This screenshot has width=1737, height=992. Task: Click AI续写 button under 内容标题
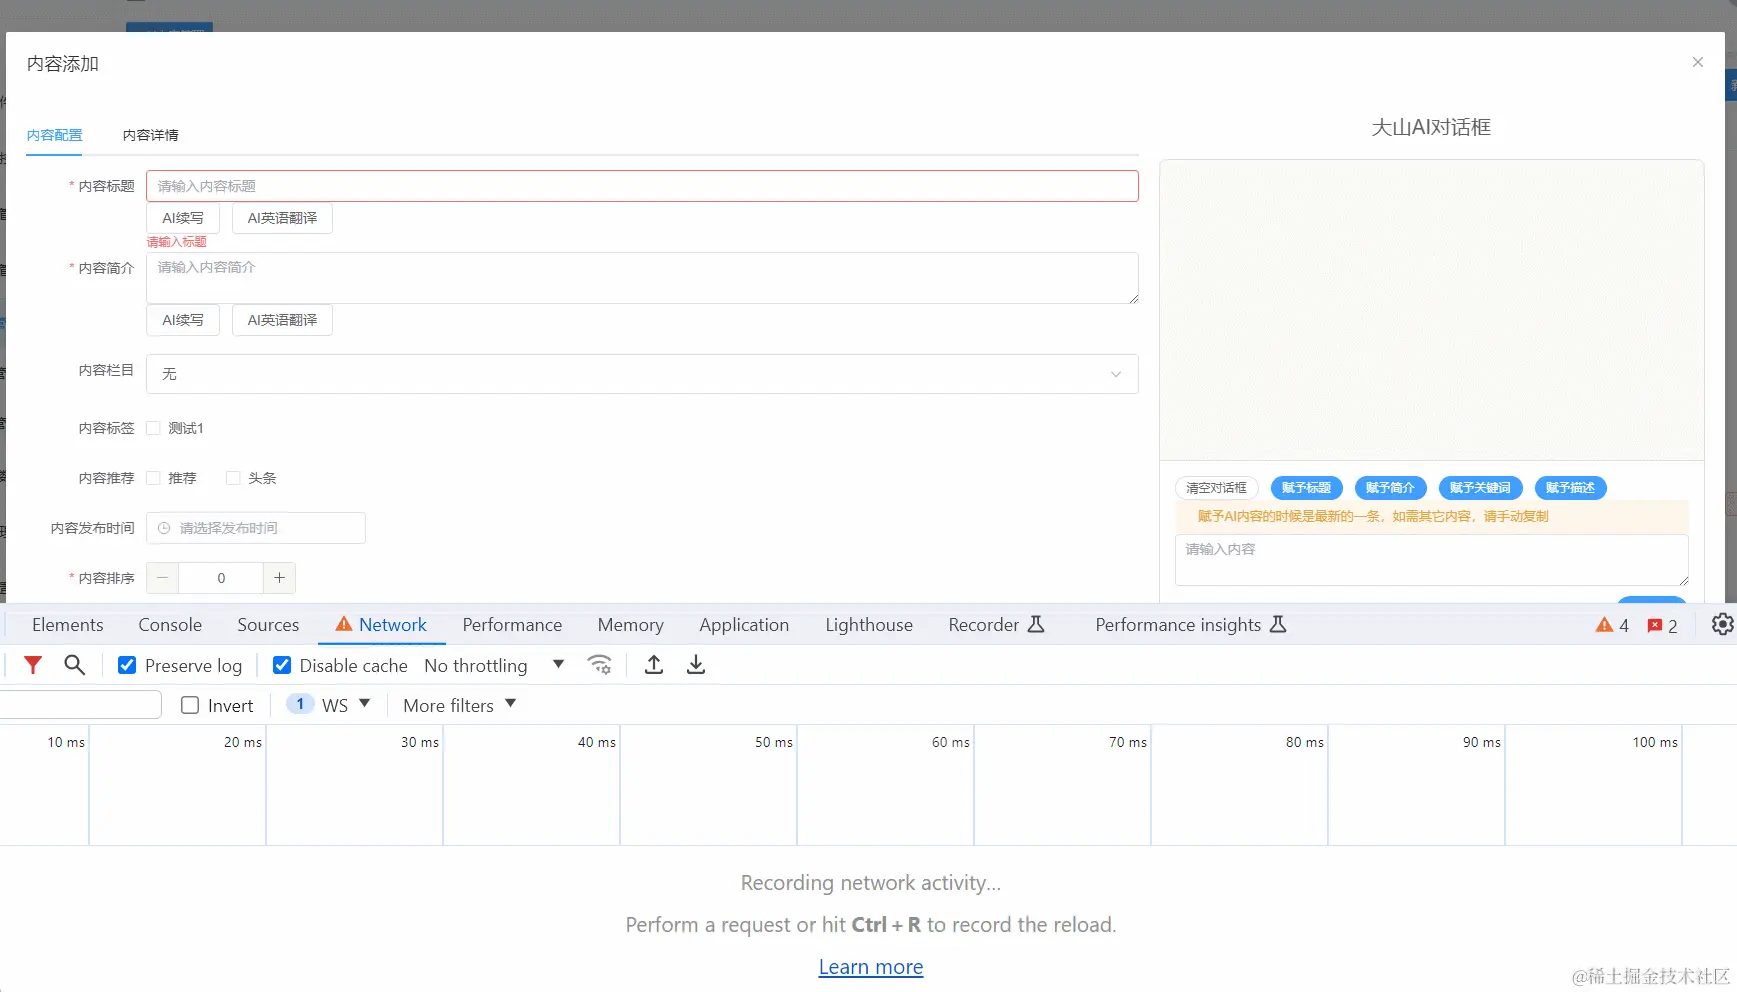click(183, 218)
